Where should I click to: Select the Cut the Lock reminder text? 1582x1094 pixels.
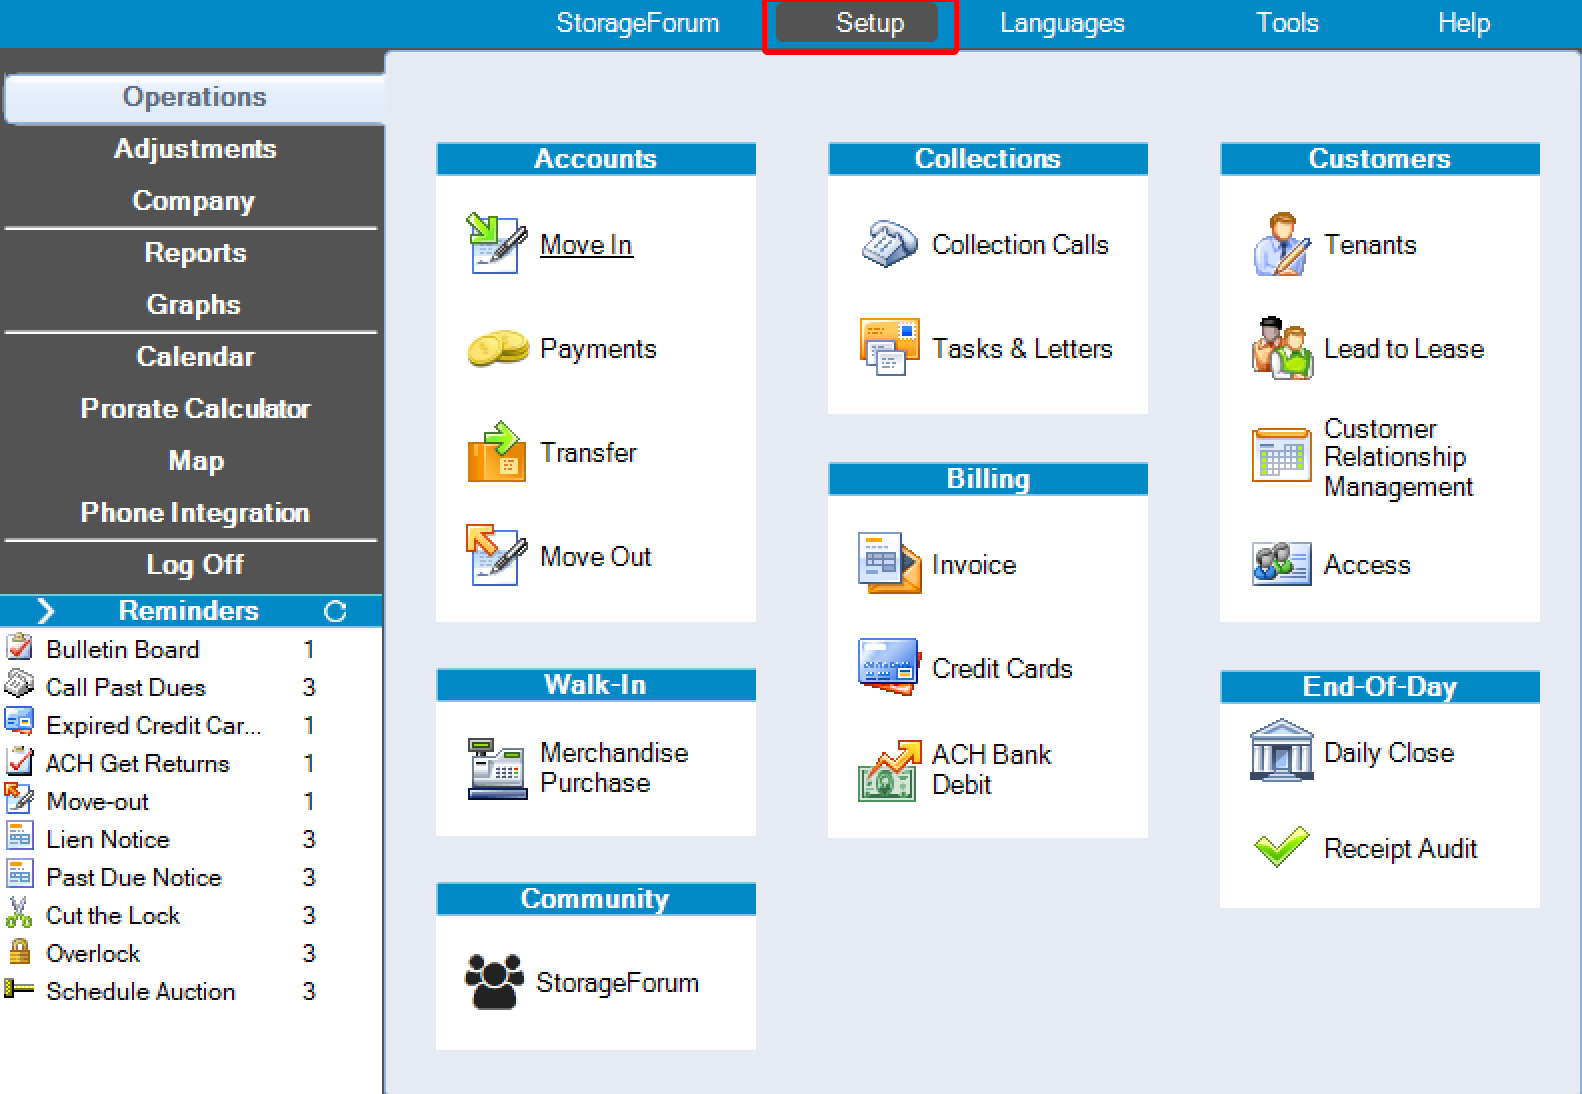(x=113, y=915)
